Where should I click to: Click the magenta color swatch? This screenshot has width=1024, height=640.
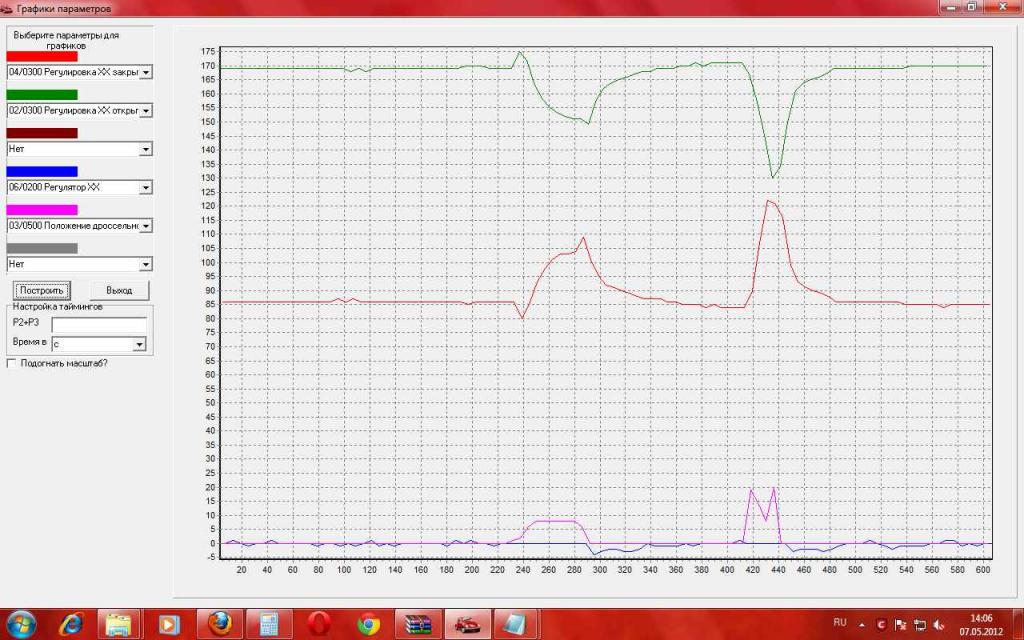[x=42, y=210]
